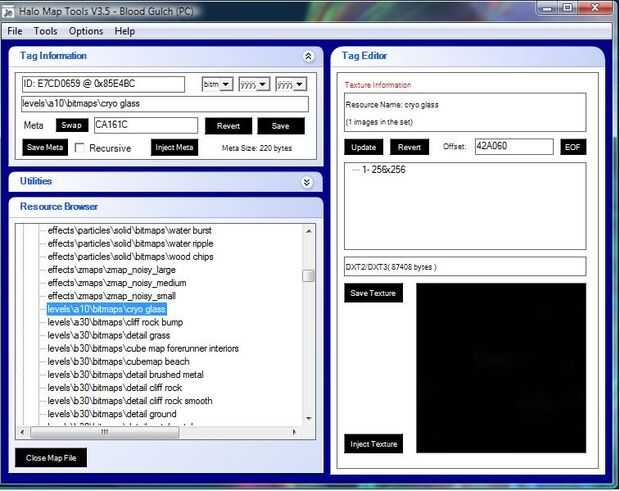Screen dimensions: 620x491
Task: Minimize the Halo Map Tools window
Action: (547, 8)
